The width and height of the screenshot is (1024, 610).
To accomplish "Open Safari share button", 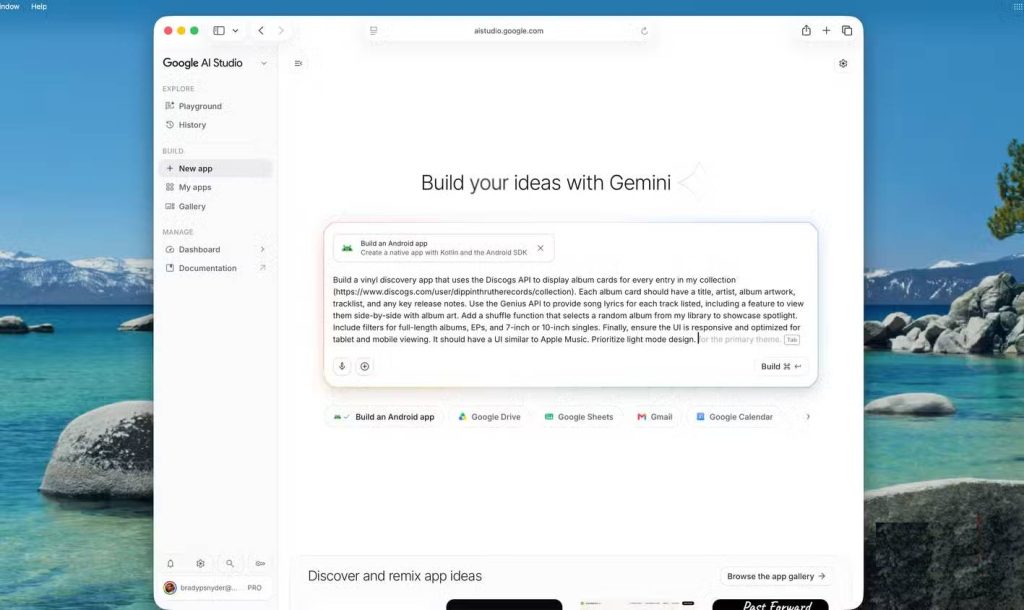I will pos(807,30).
